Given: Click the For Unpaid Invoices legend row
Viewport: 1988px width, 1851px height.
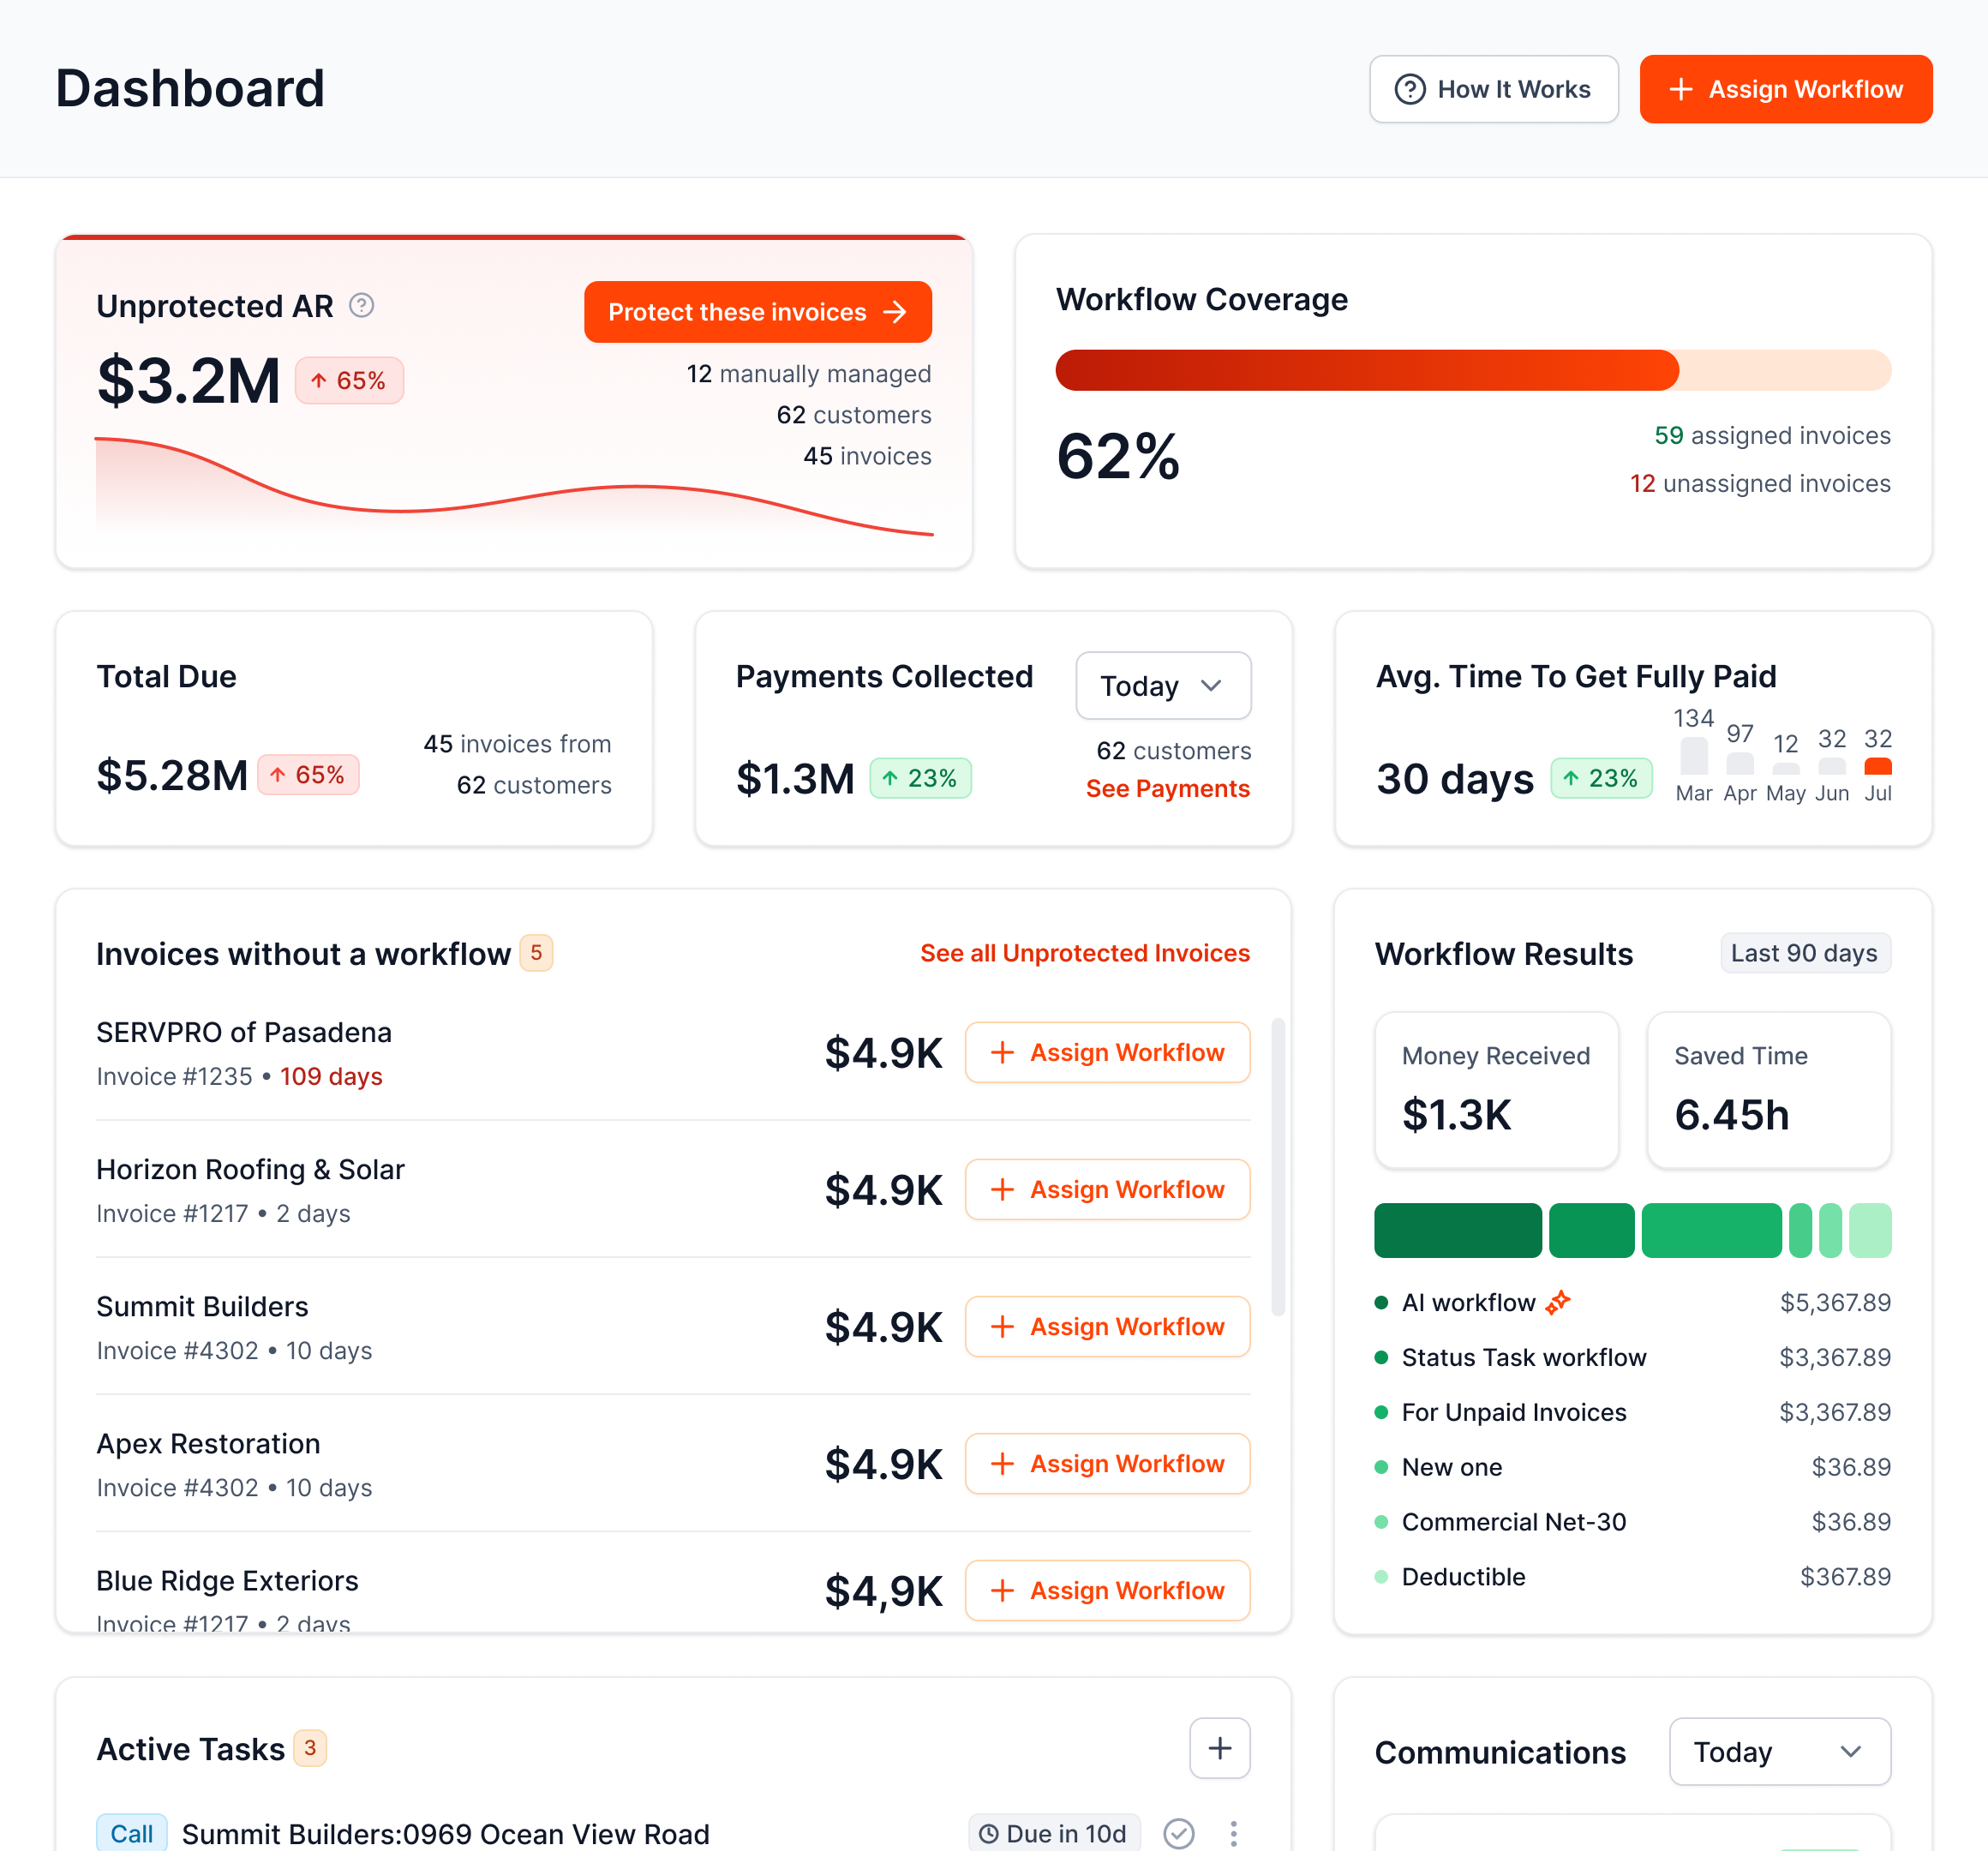Looking at the screenshot, I should click(1632, 1412).
